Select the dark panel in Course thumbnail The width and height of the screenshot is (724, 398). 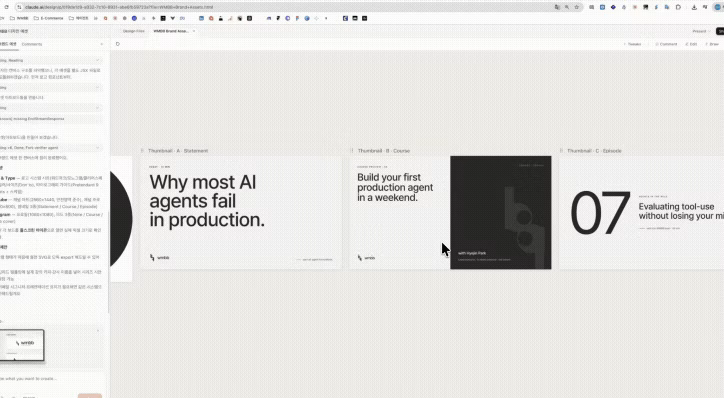501,212
